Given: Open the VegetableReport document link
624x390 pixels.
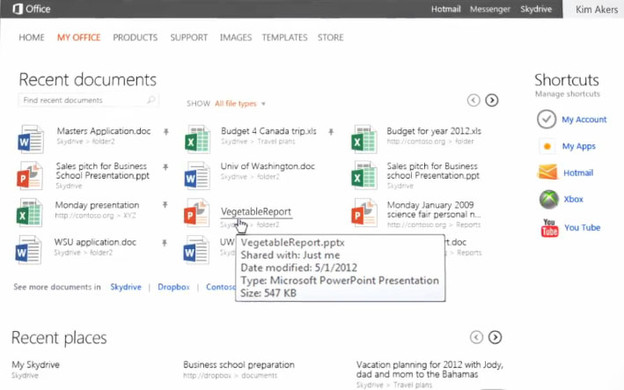Looking at the screenshot, I should point(256,212).
